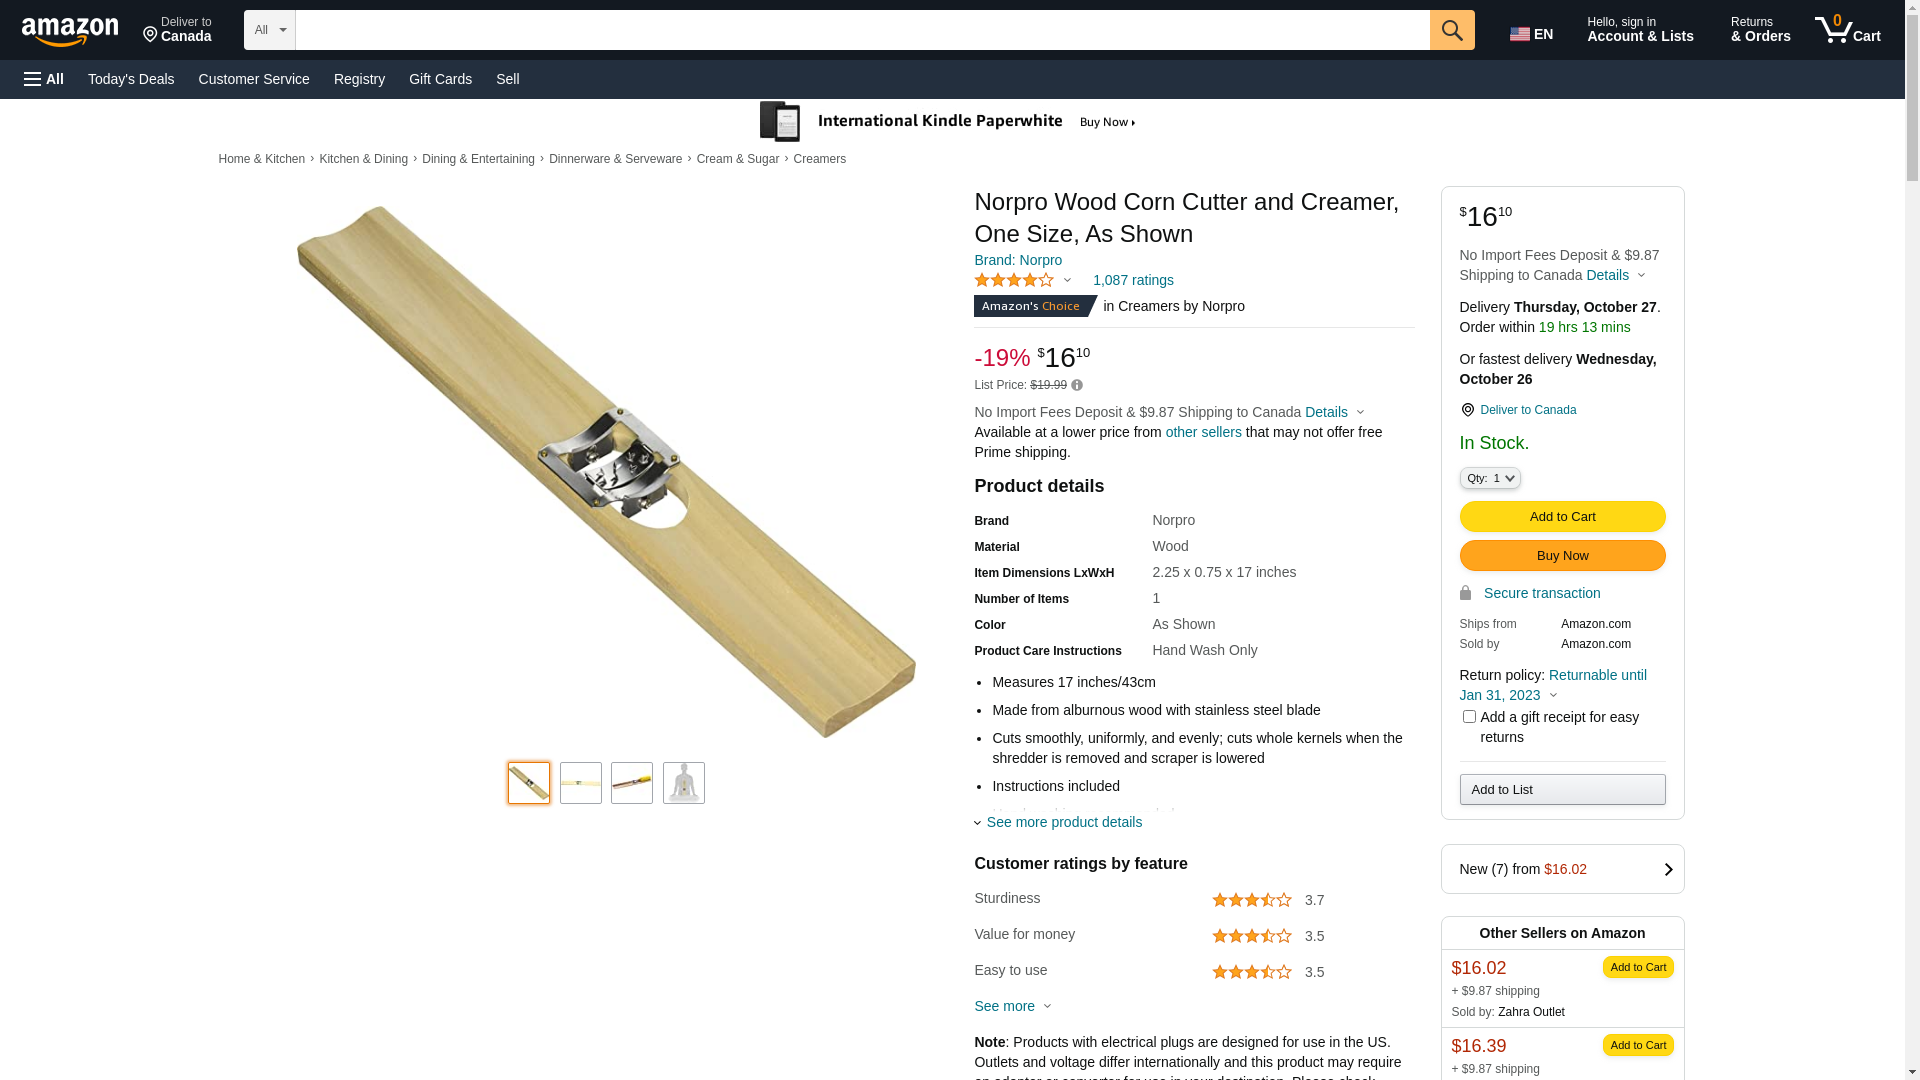1920x1080 pixels.
Task: Click the product star rating icons
Action: tap(1014, 280)
